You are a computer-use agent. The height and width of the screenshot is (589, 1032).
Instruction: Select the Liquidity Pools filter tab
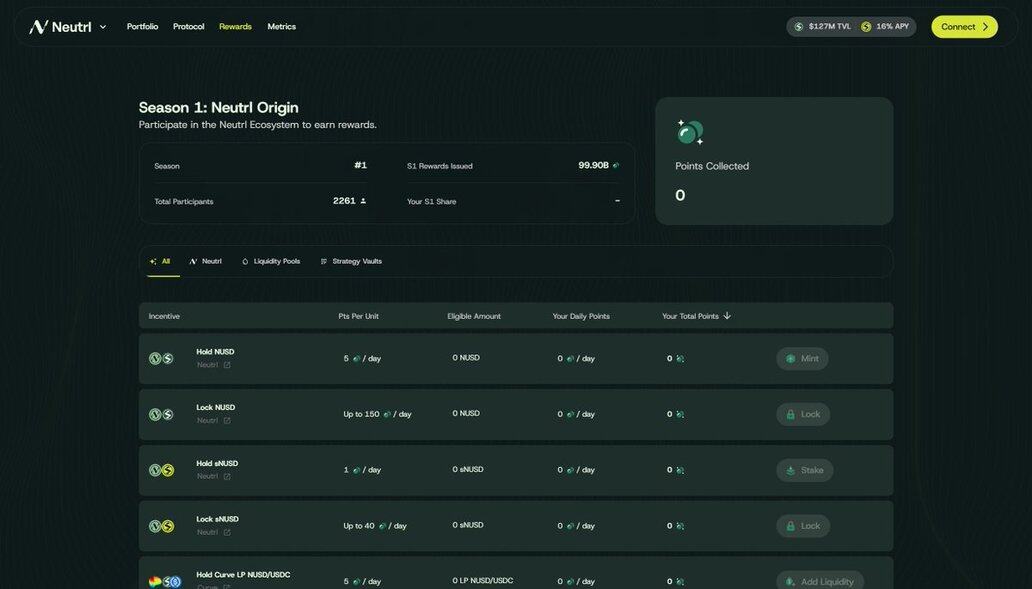271,261
